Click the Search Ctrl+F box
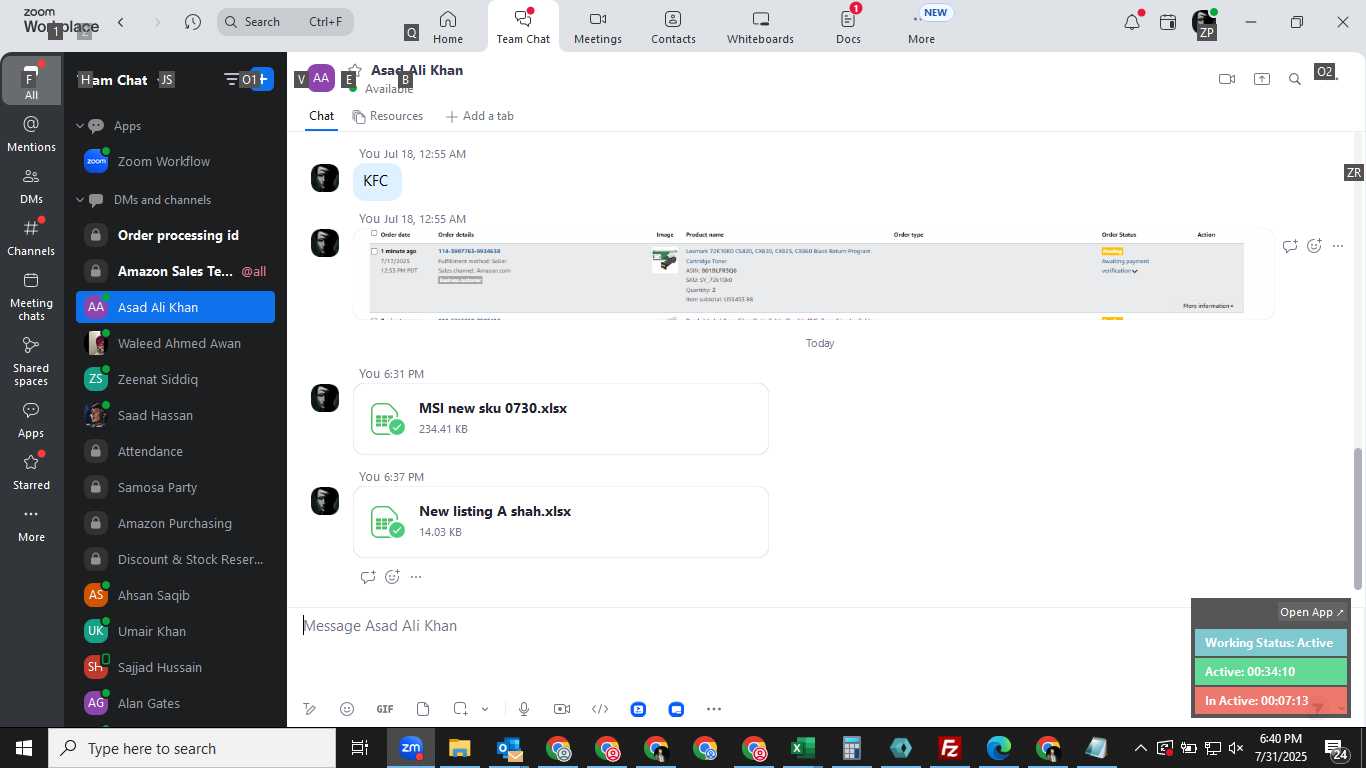1366x768 pixels. coord(287,21)
